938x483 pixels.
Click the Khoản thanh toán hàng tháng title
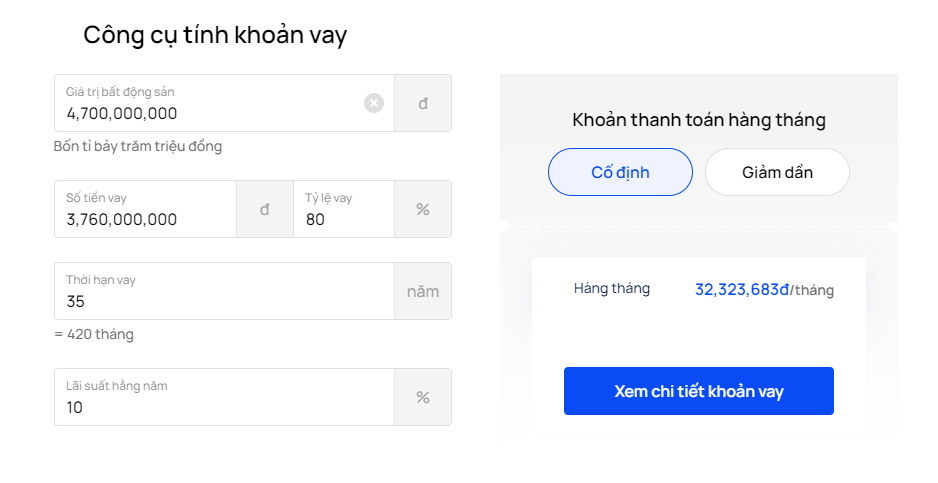coord(699,120)
